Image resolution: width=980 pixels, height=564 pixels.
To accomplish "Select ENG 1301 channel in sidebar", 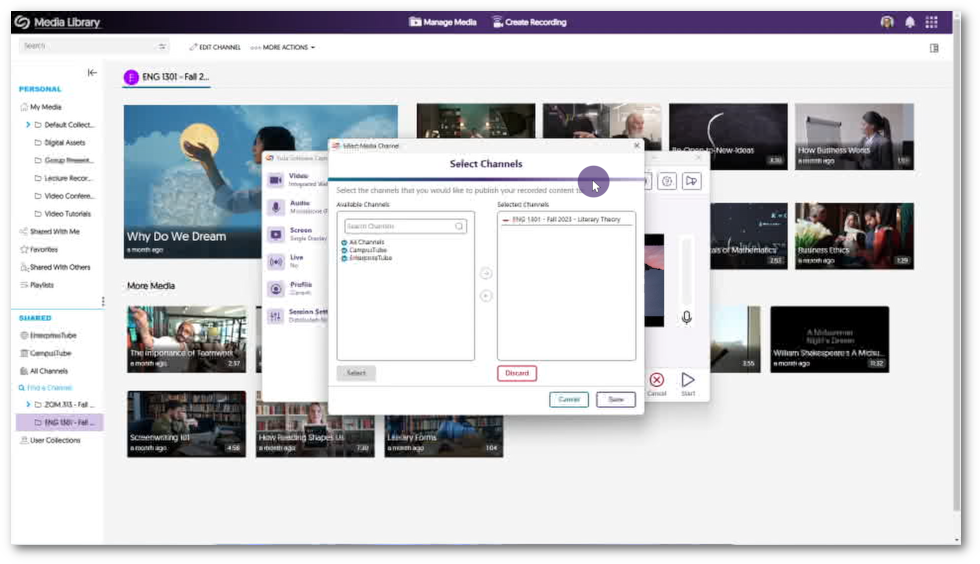I will pos(60,423).
